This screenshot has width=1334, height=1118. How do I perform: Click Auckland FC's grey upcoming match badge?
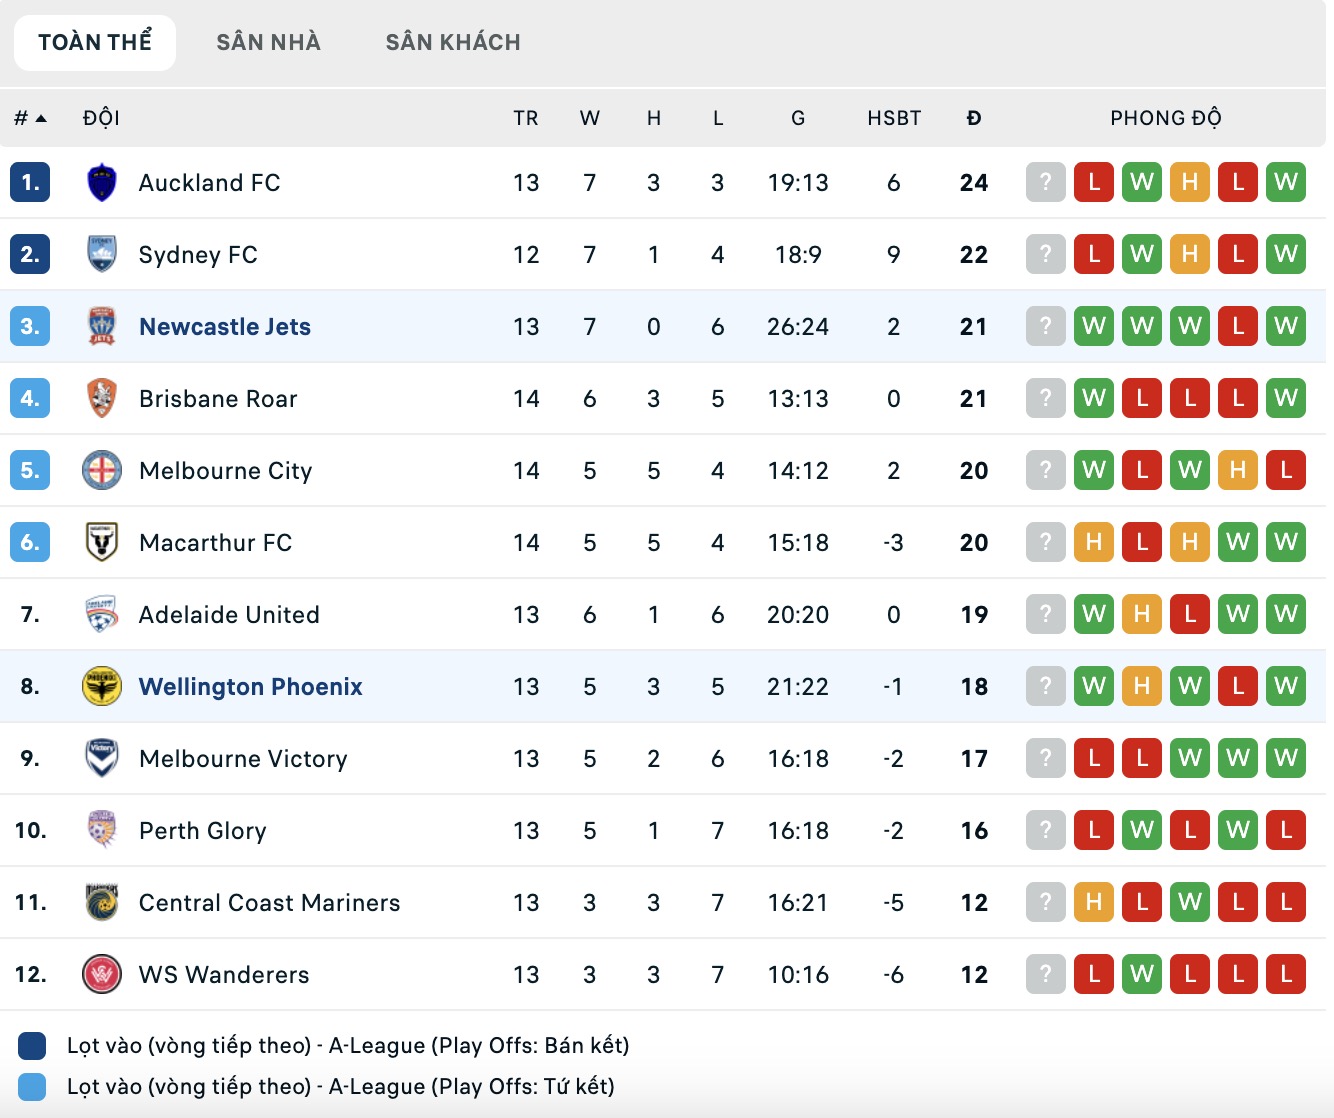(1046, 183)
